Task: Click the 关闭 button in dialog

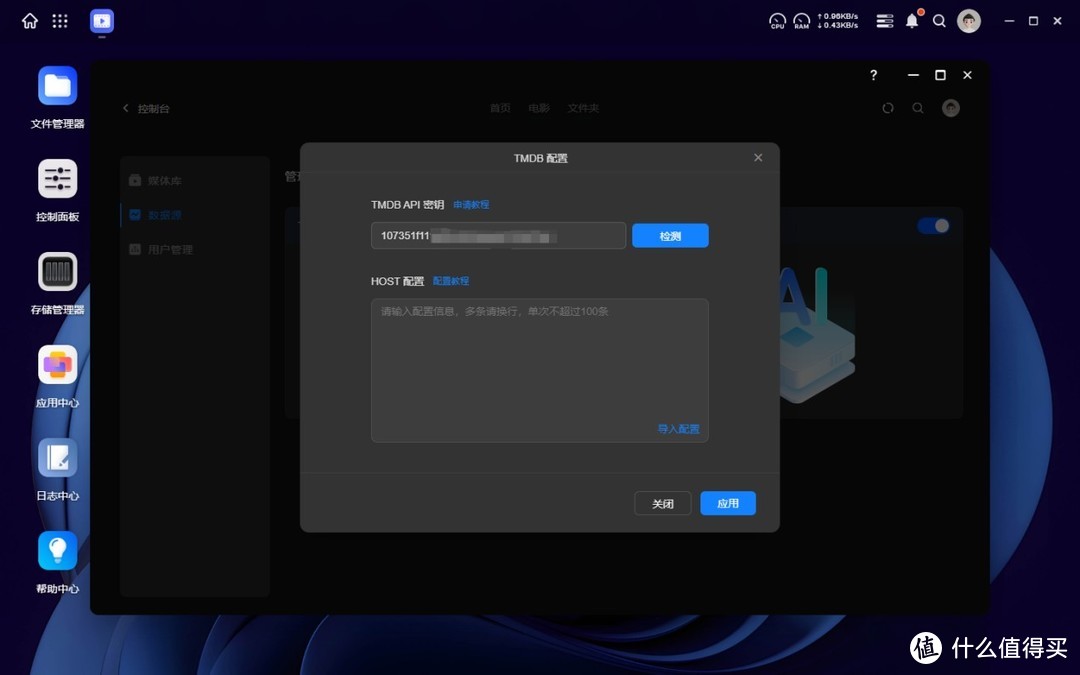Action: pyautogui.click(x=662, y=504)
